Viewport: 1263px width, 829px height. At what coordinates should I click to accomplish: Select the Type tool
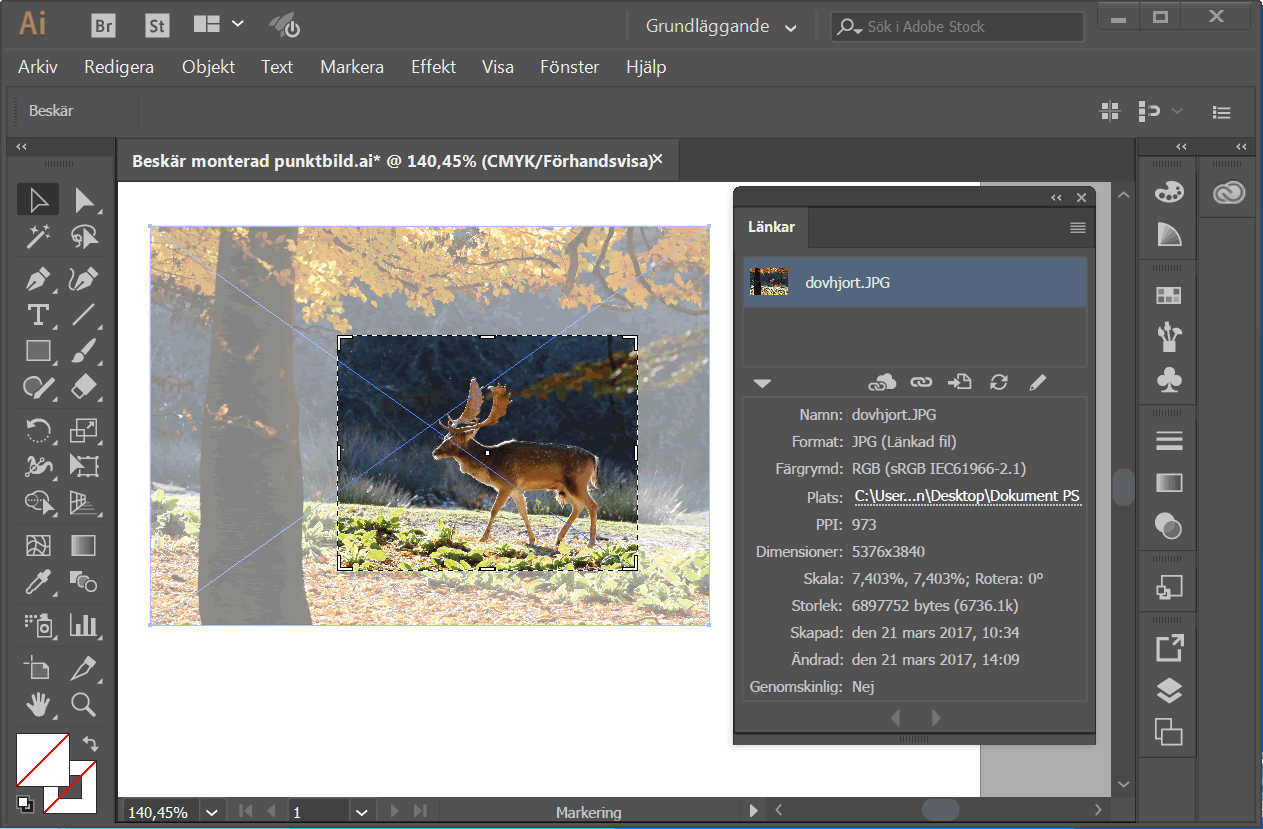click(38, 315)
